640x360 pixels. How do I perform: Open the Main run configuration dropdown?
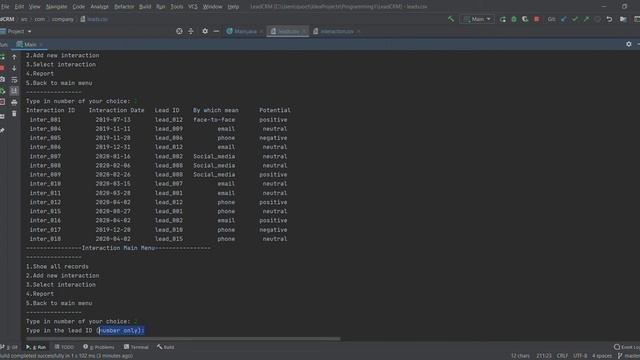tap(477, 19)
